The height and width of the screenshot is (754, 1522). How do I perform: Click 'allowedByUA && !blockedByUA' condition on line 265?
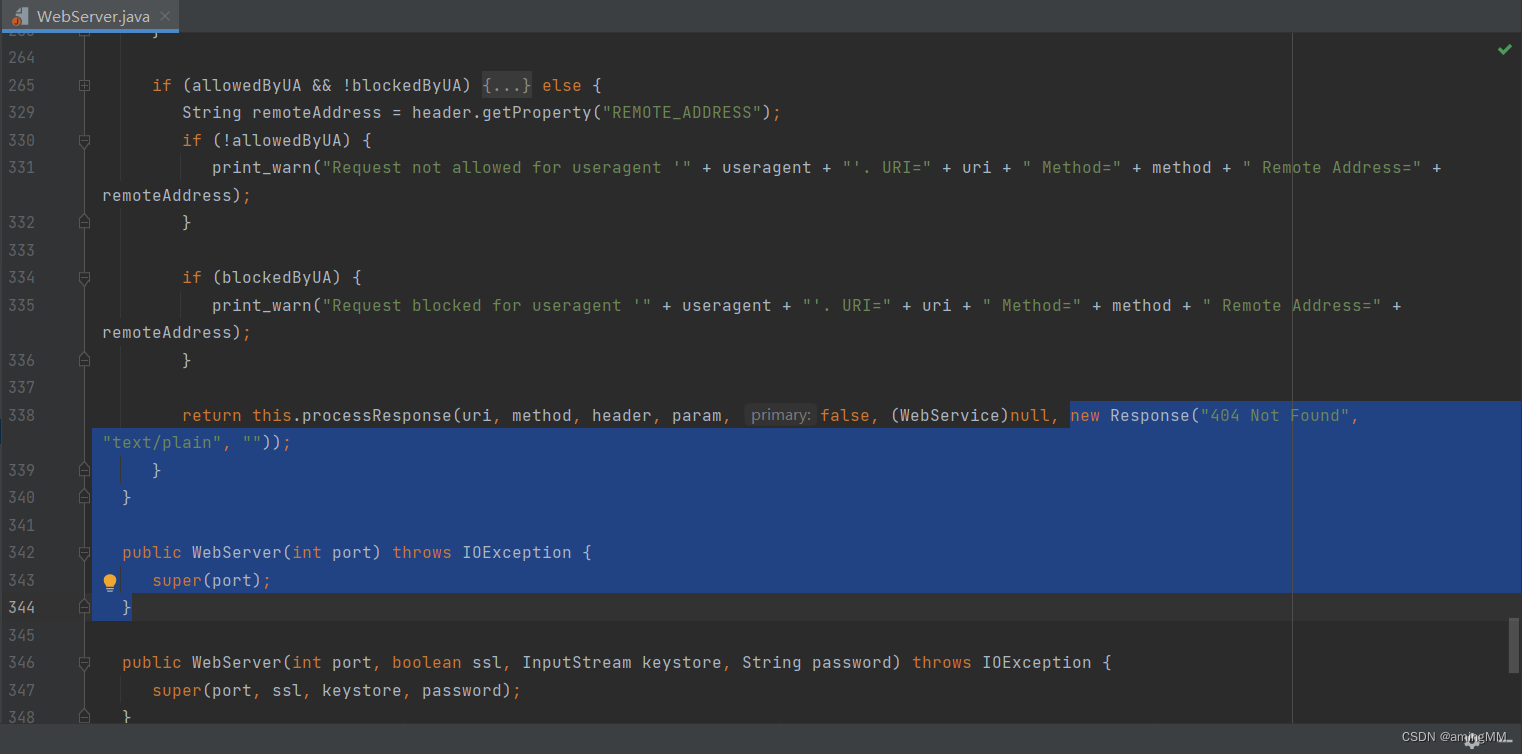click(327, 85)
